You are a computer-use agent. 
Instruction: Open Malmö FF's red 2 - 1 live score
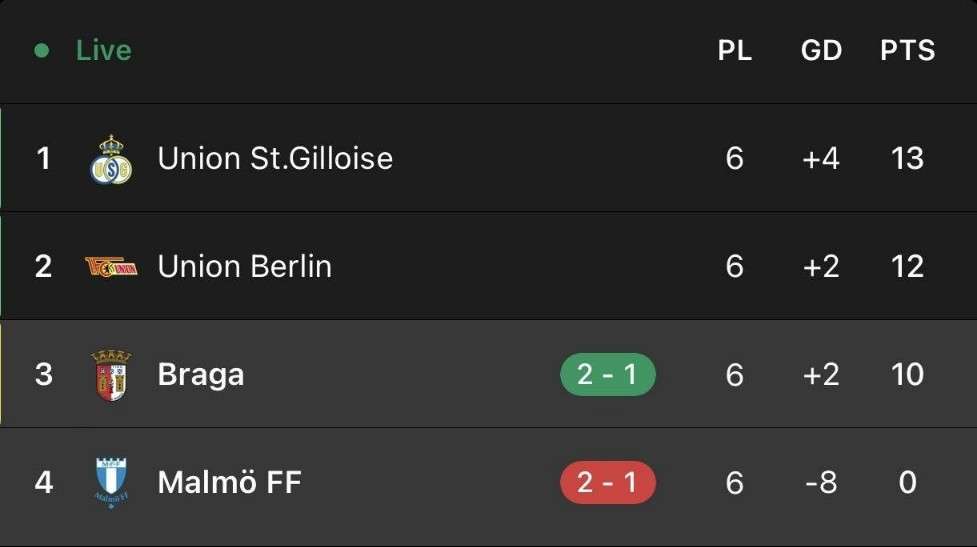(x=607, y=483)
